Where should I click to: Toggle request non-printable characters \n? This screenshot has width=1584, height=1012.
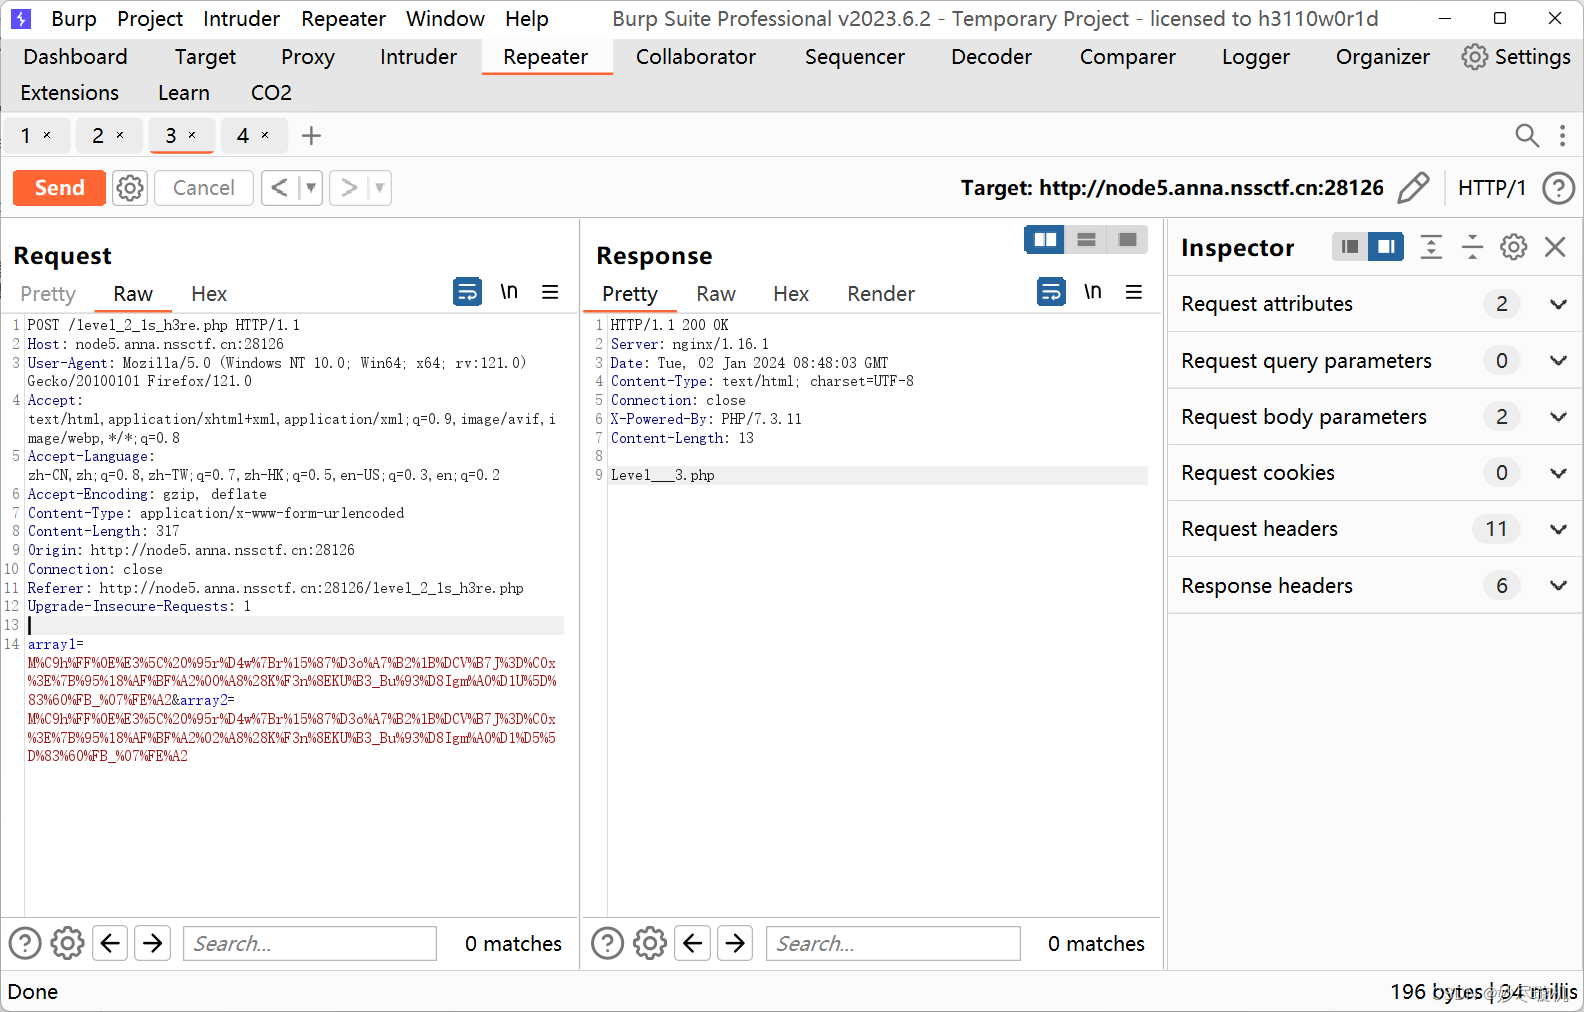(509, 292)
